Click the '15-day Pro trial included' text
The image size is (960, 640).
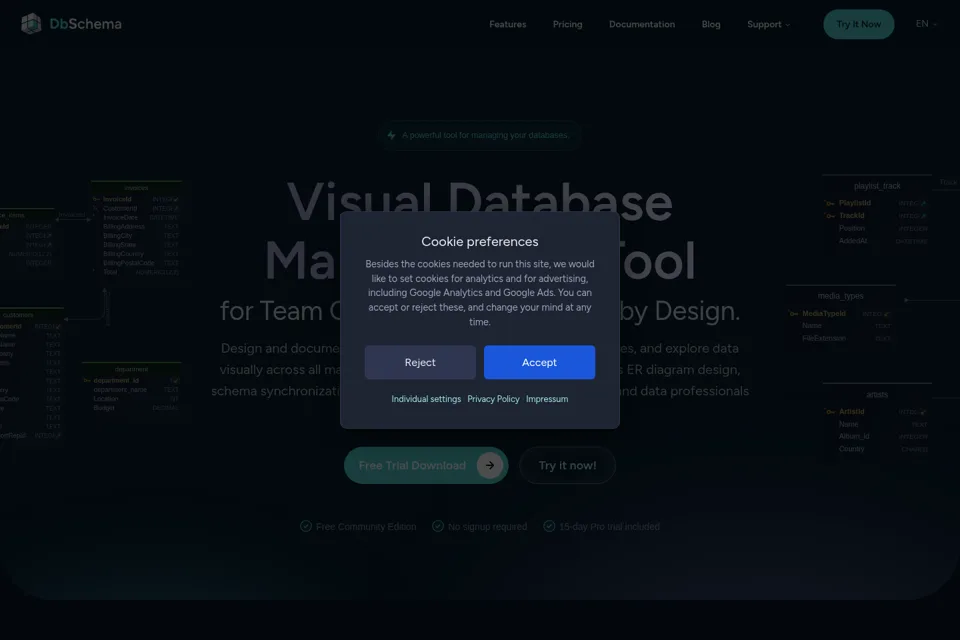point(609,527)
